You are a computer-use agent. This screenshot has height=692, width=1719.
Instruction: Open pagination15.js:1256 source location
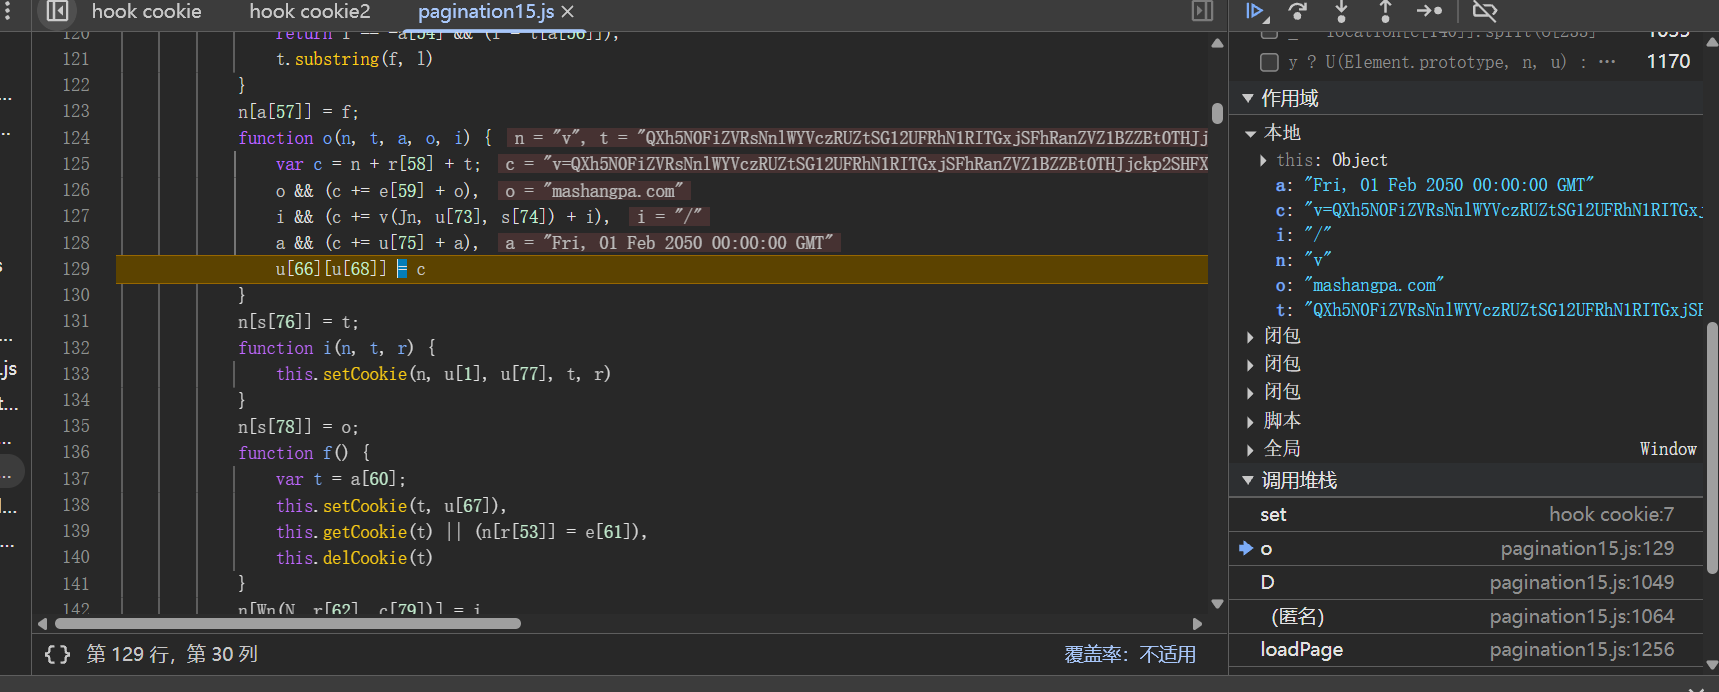pyautogui.click(x=1581, y=649)
